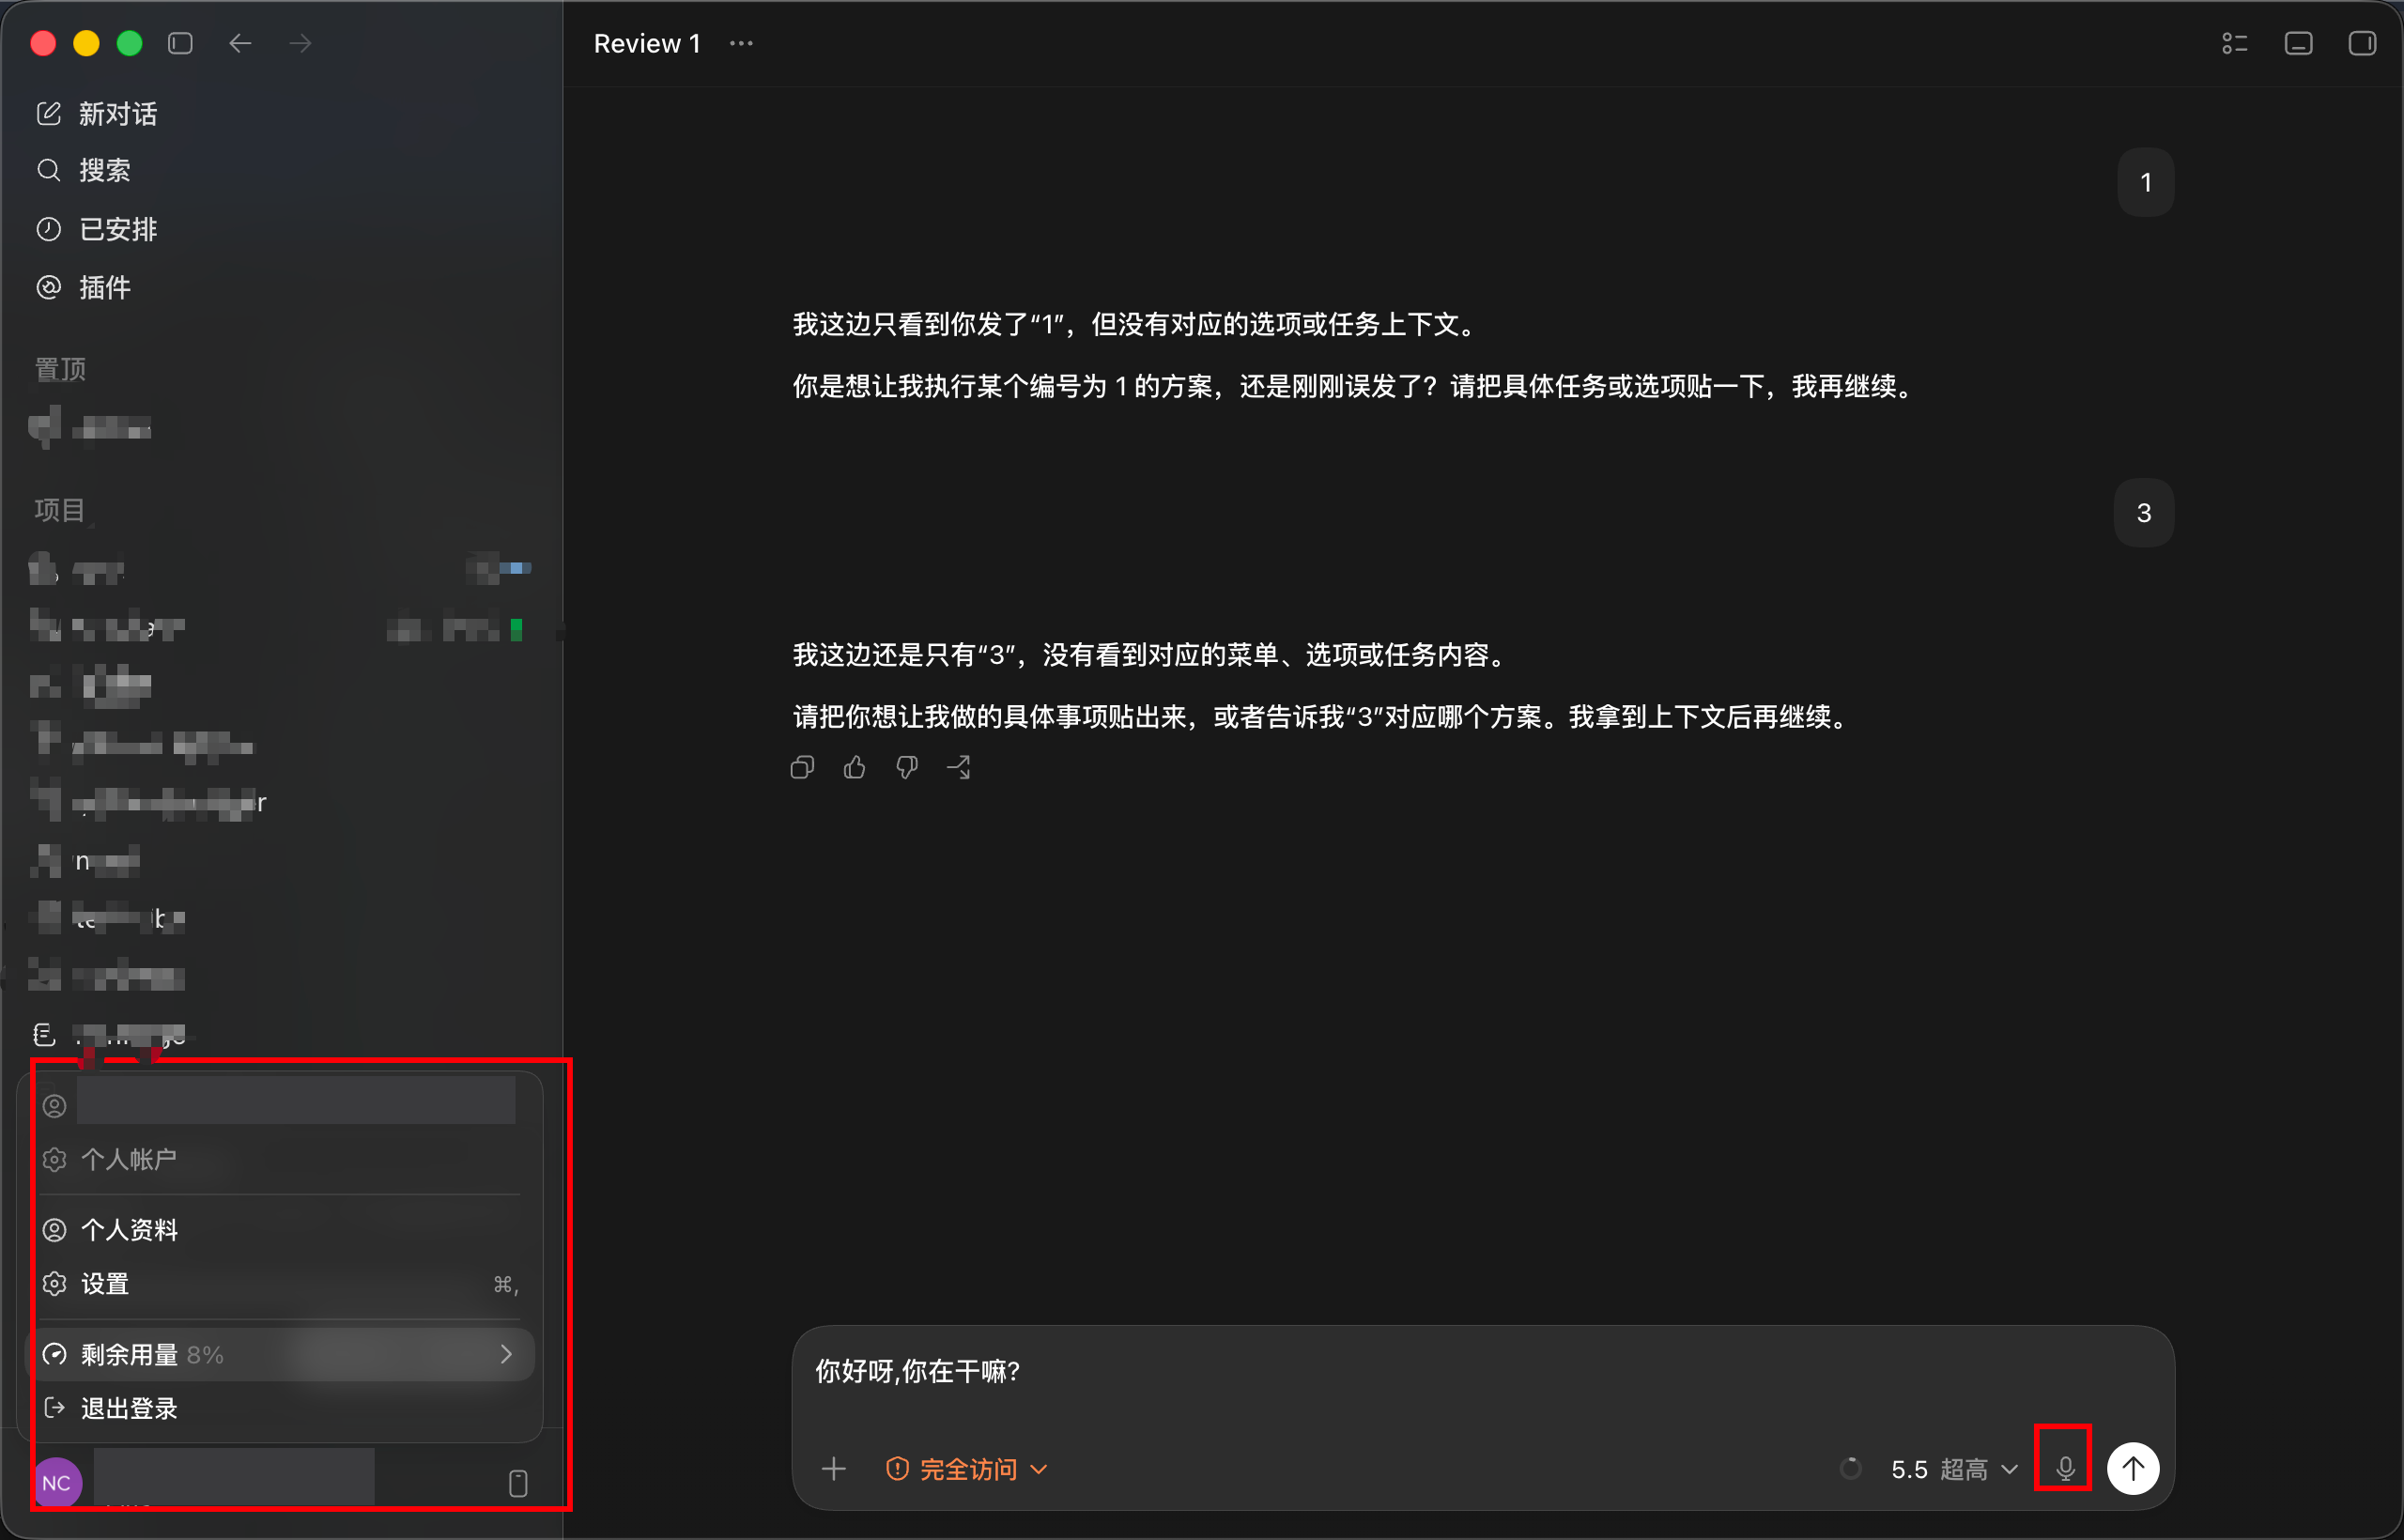Open the Review 1 more options menu
The width and height of the screenshot is (2404, 1540).
pos(741,43)
